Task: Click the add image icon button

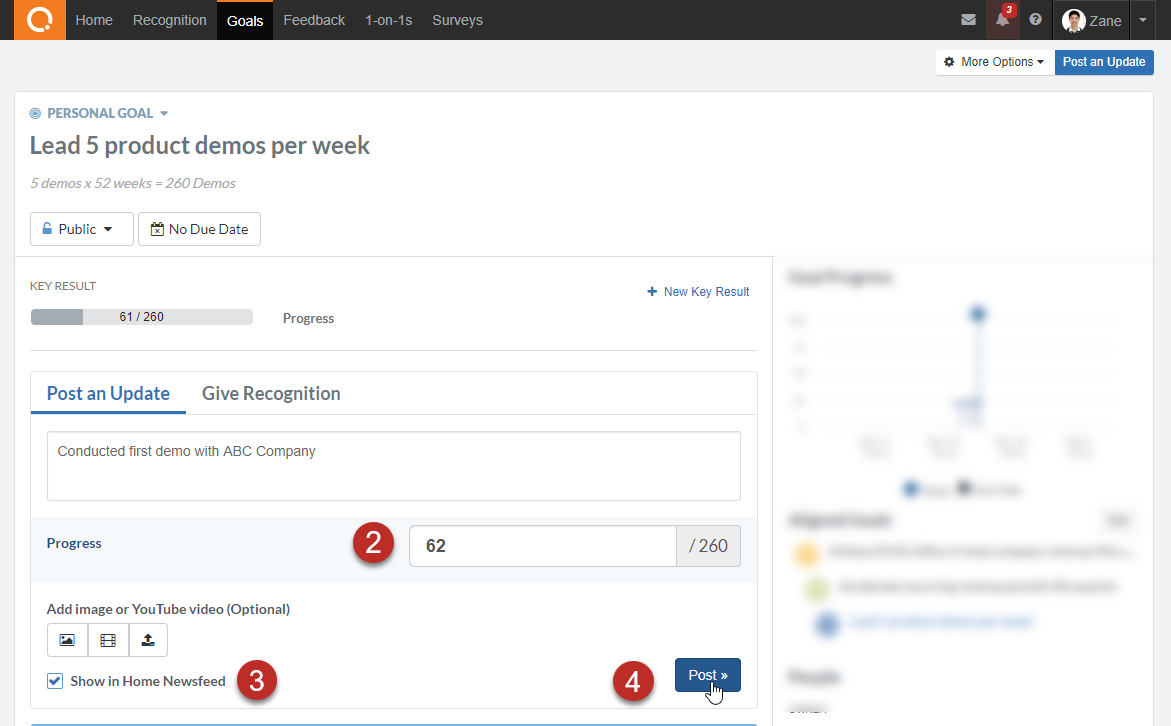Action: pyautogui.click(x=67, y=640)
